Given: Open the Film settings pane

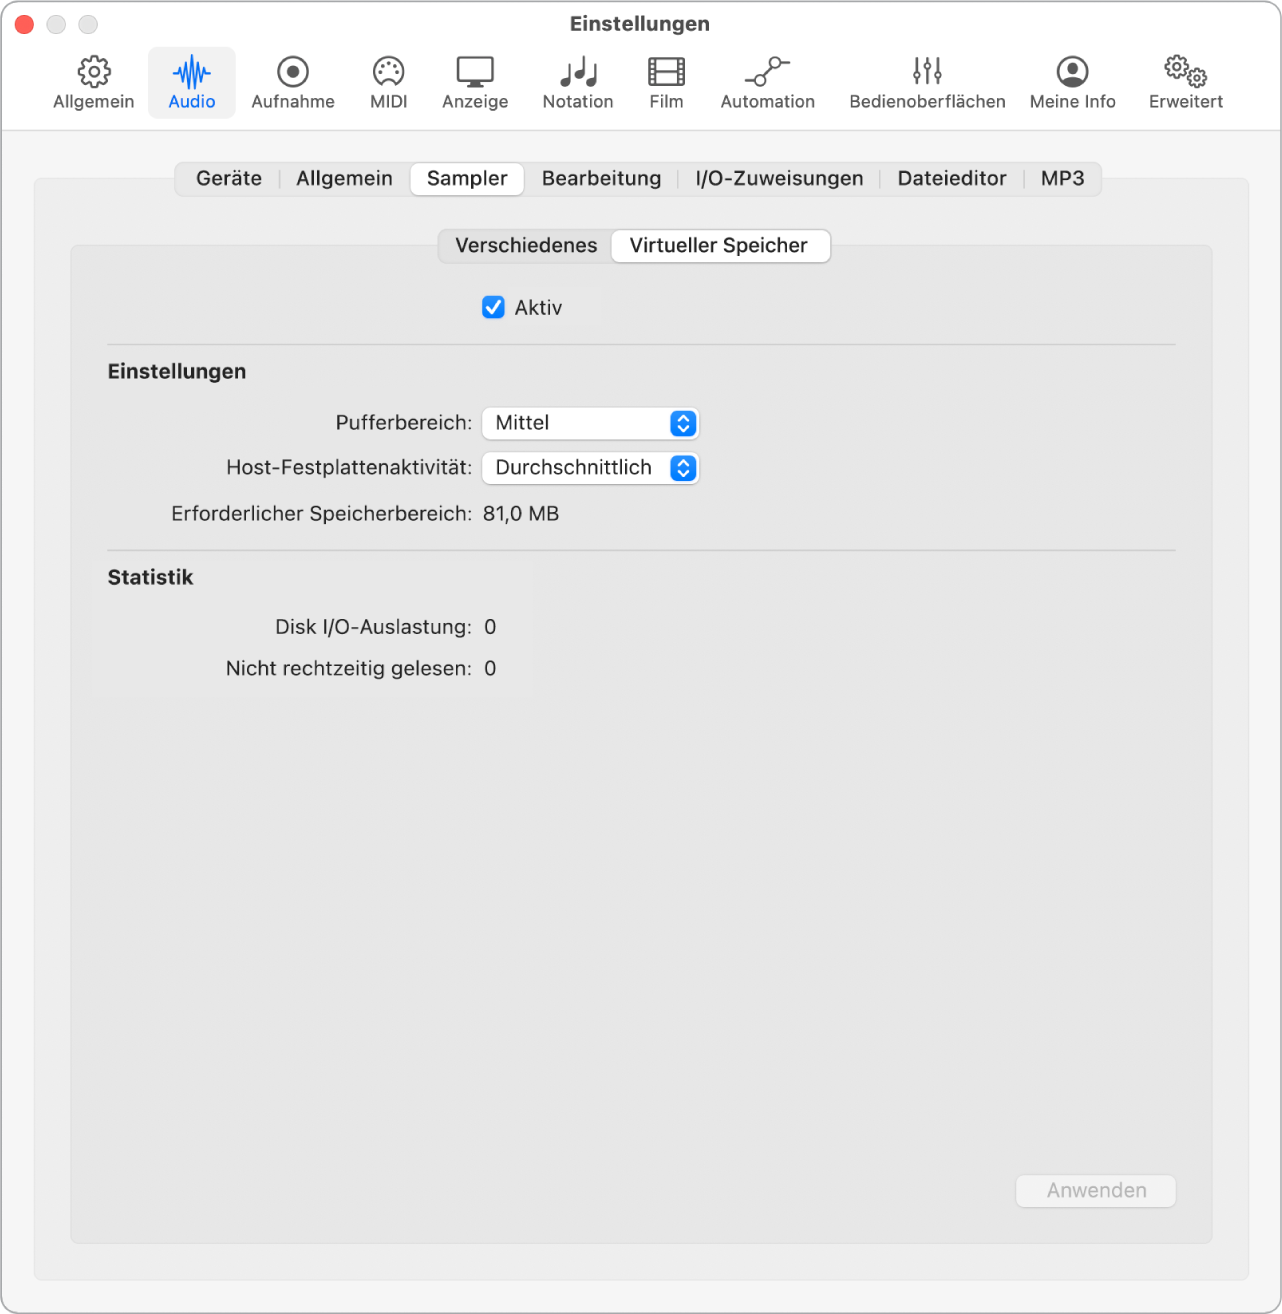Looking at the screenshot, I should (x=666, y=83).
